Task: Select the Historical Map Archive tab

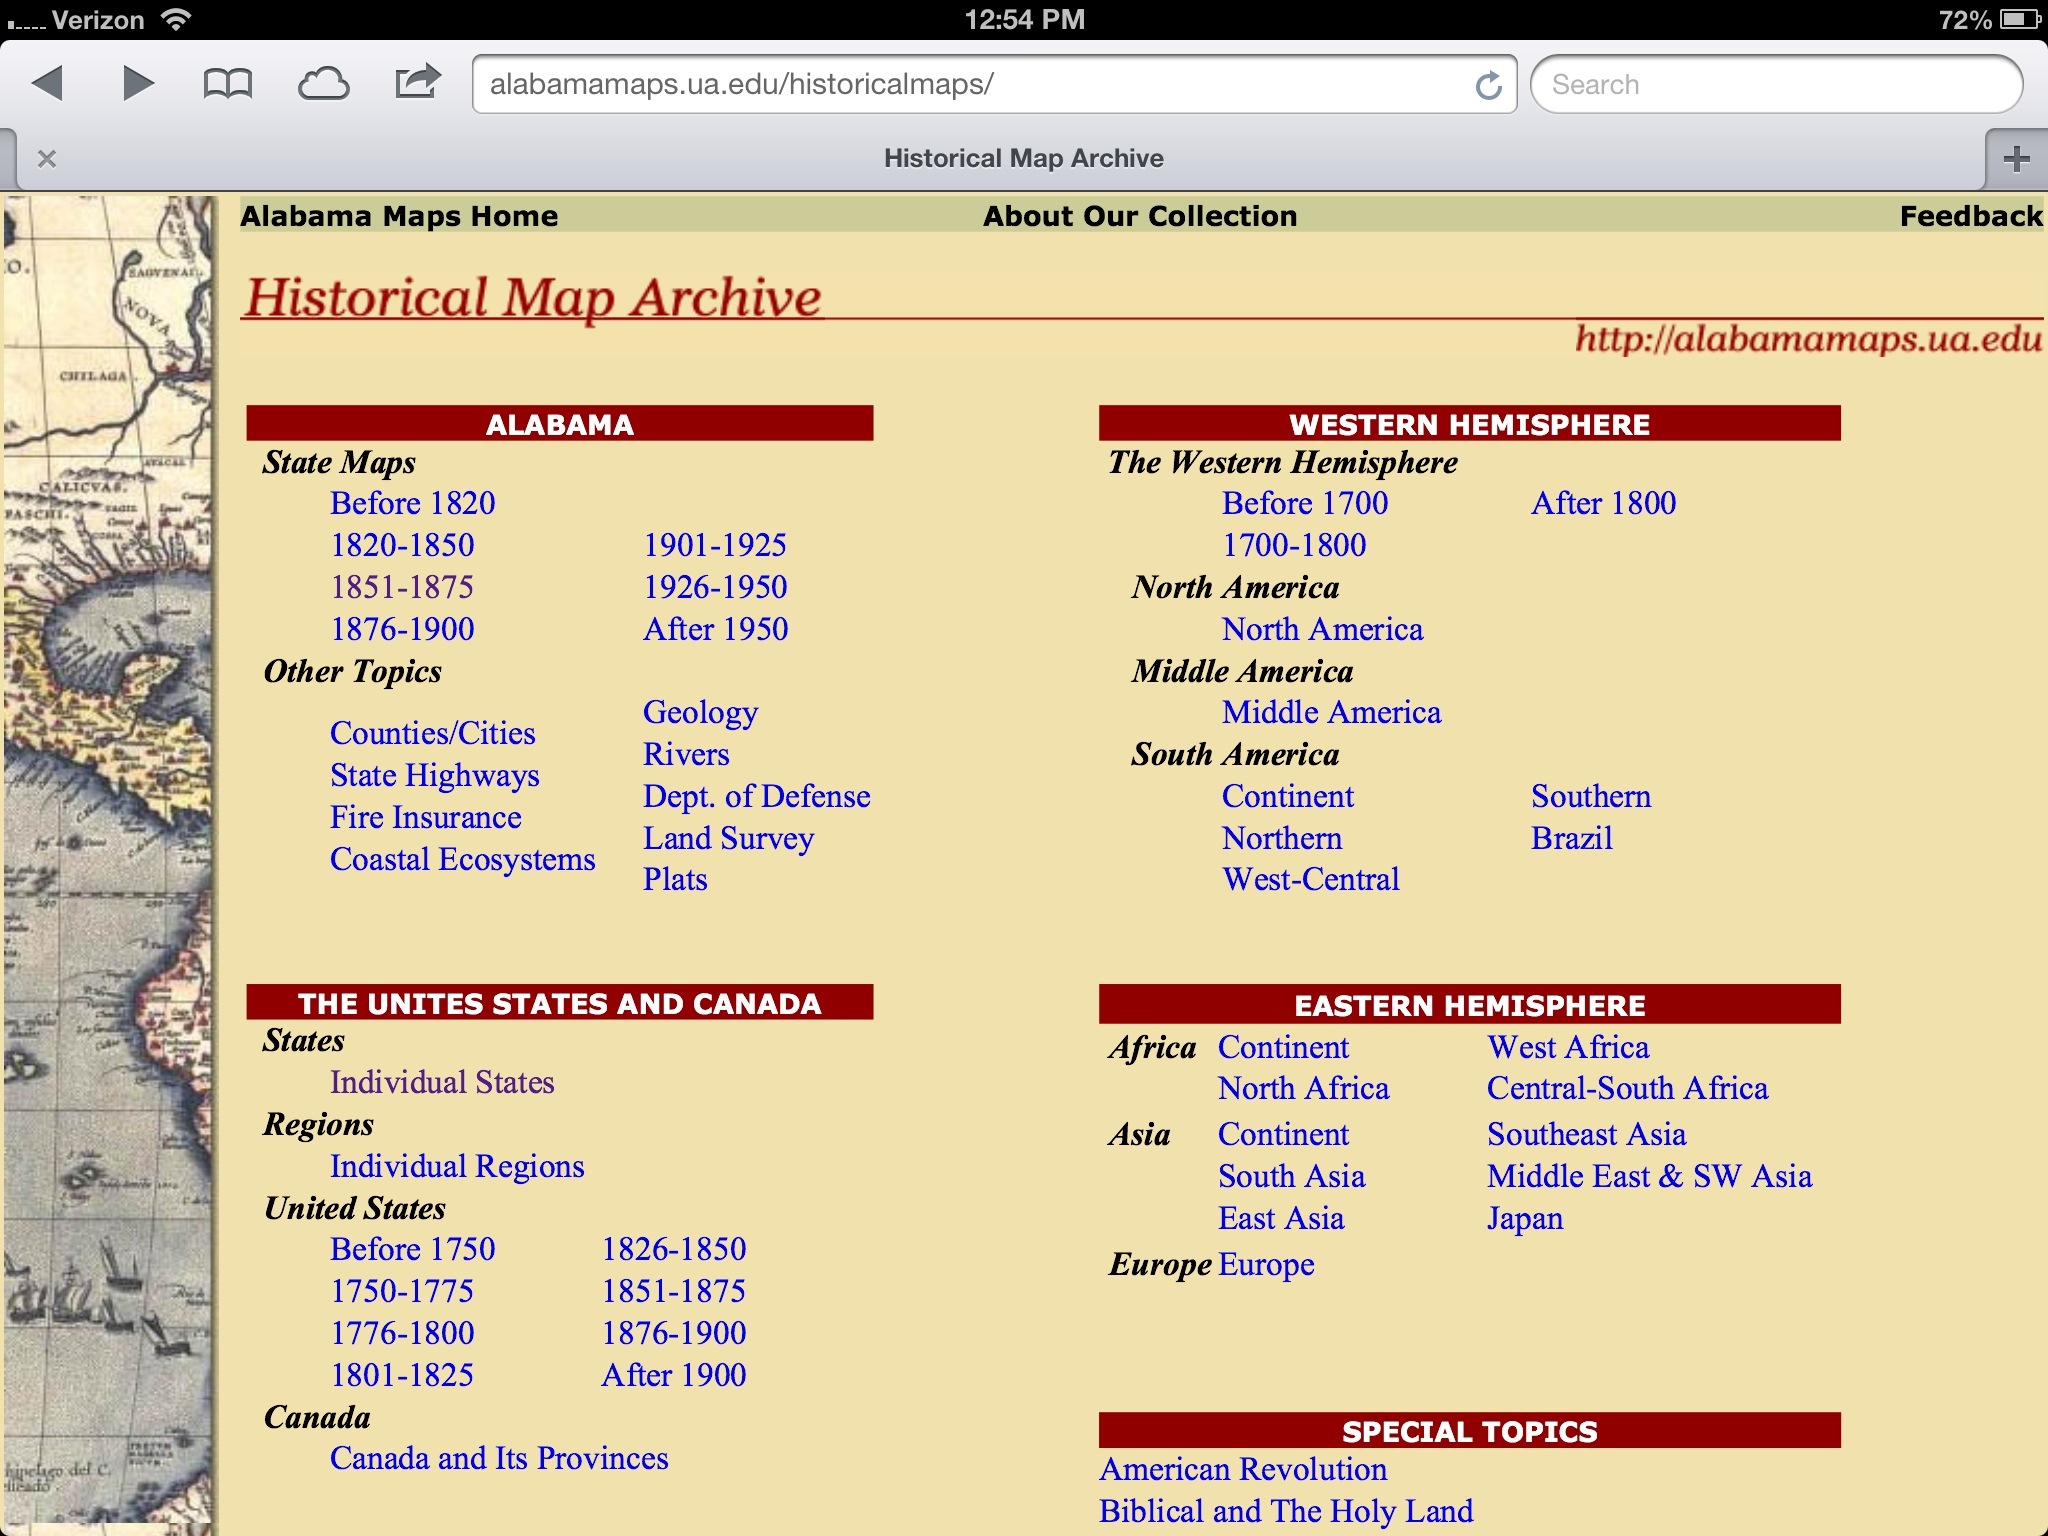Action: click(x=1022, y=158)
